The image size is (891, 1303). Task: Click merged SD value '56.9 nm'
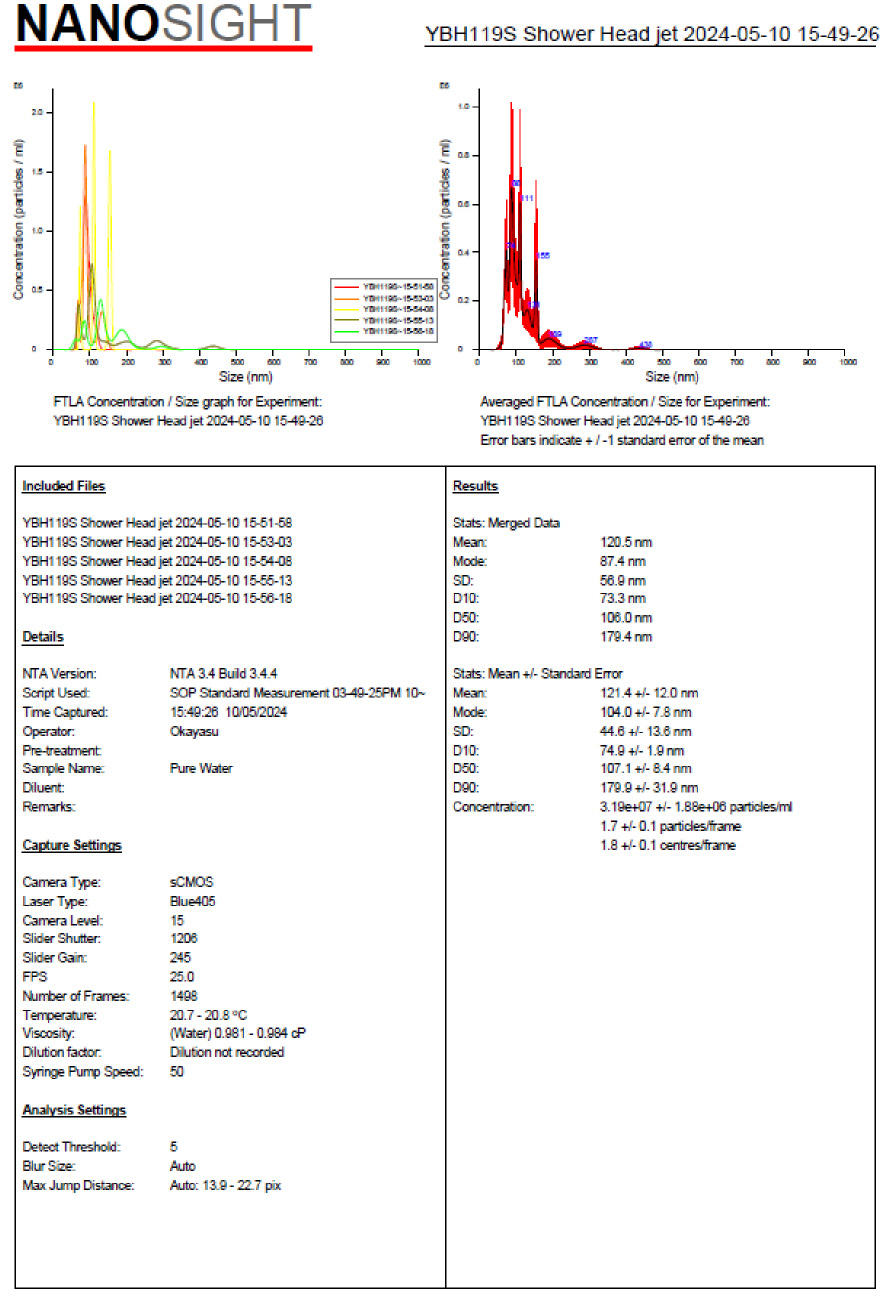(x=622, y=580)
